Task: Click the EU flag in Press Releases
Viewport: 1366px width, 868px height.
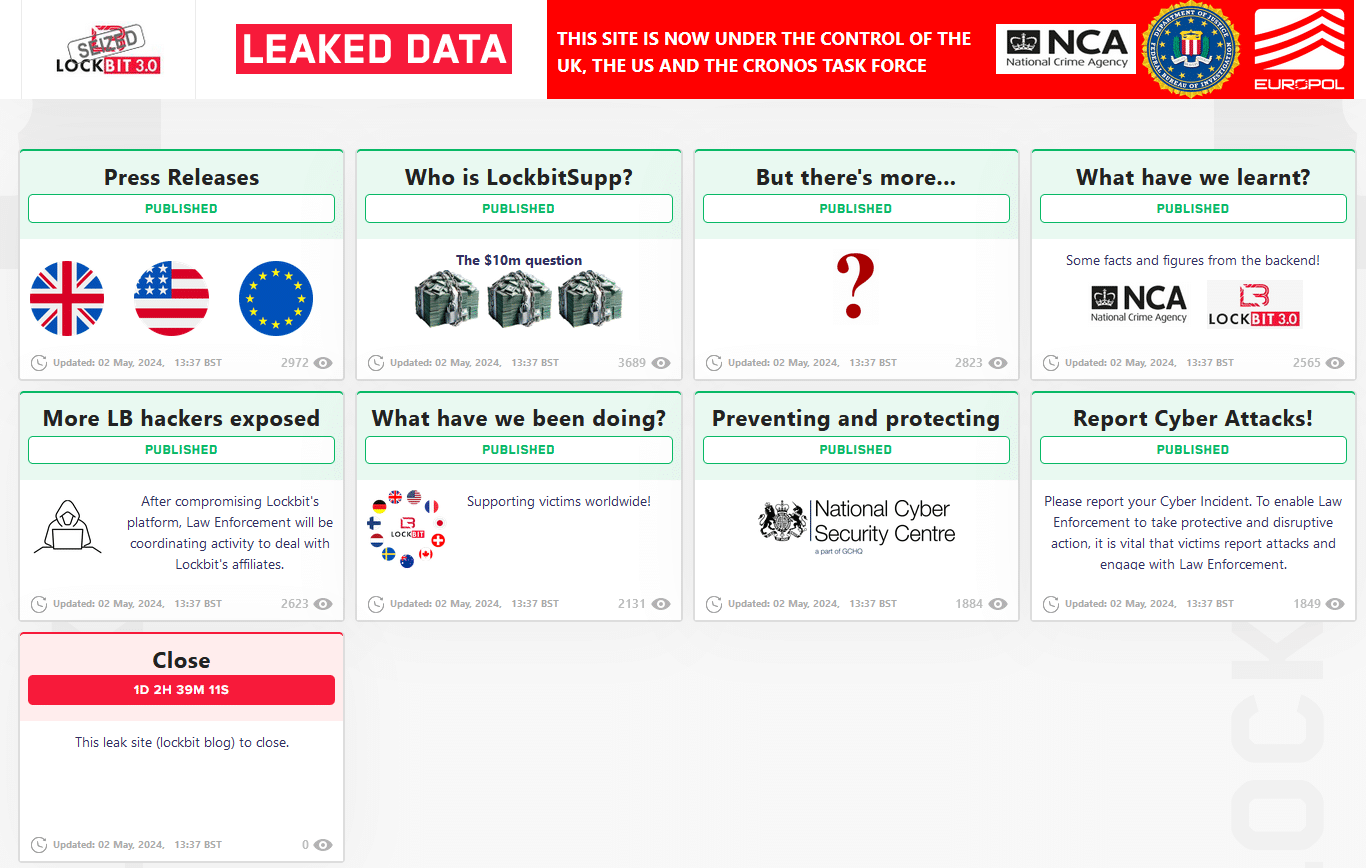Action: click(276, 298)
